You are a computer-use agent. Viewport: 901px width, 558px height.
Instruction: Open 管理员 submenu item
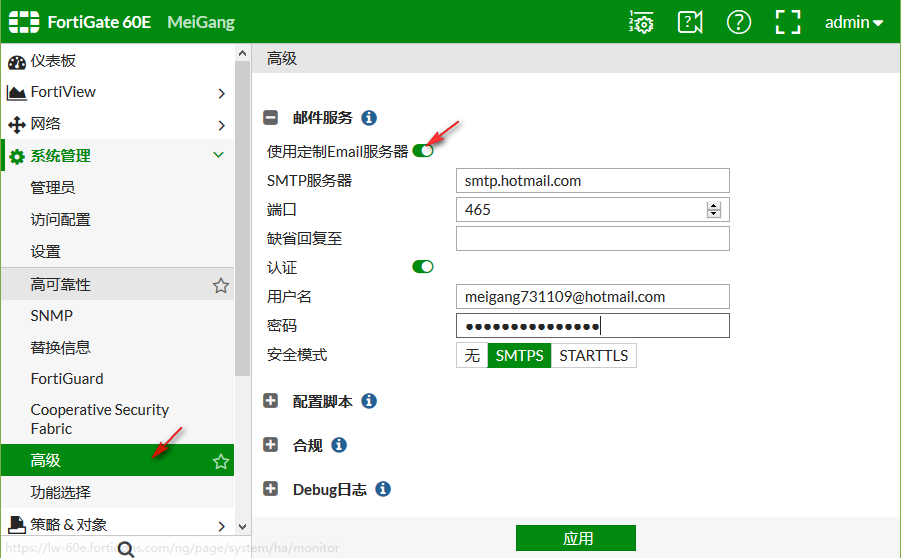click(x=117, y=187)
